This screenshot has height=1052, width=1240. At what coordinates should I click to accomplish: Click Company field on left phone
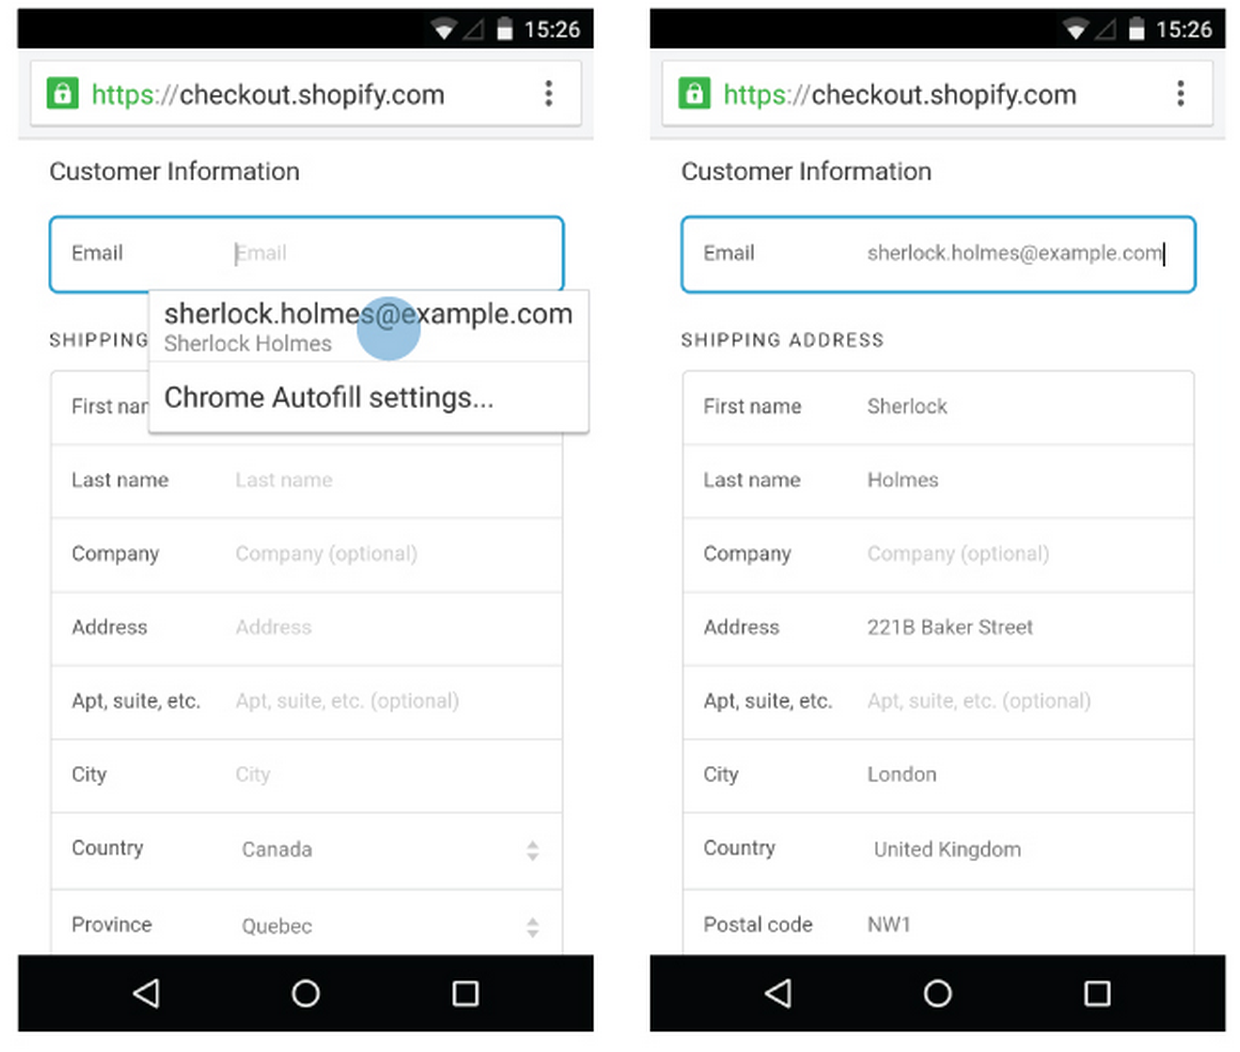click(x=306, y=554)
